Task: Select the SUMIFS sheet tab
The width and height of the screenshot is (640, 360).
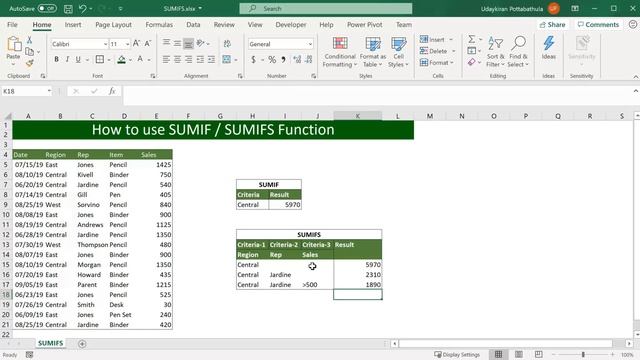Action: (51, 343)
